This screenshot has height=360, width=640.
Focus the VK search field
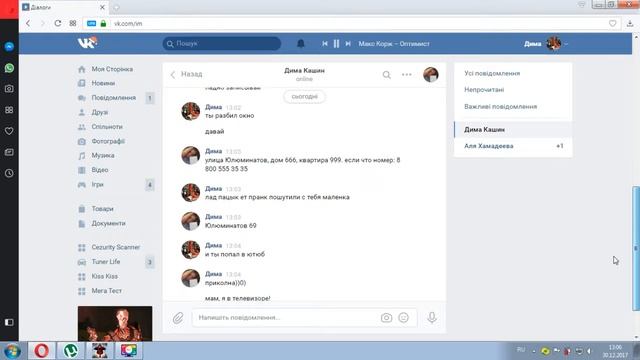222,43
